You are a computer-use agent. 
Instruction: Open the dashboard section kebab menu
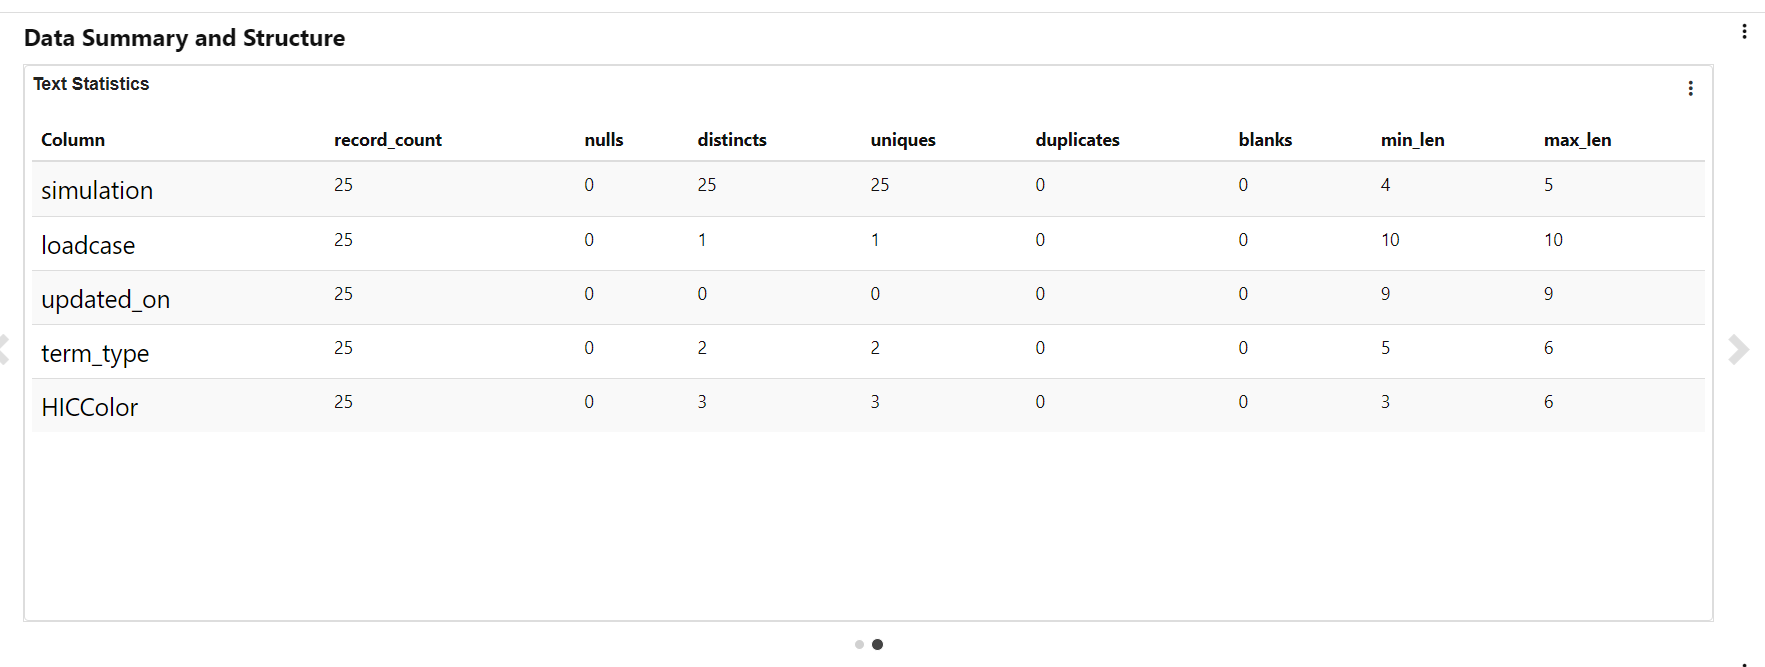(x=1744, y=32)
